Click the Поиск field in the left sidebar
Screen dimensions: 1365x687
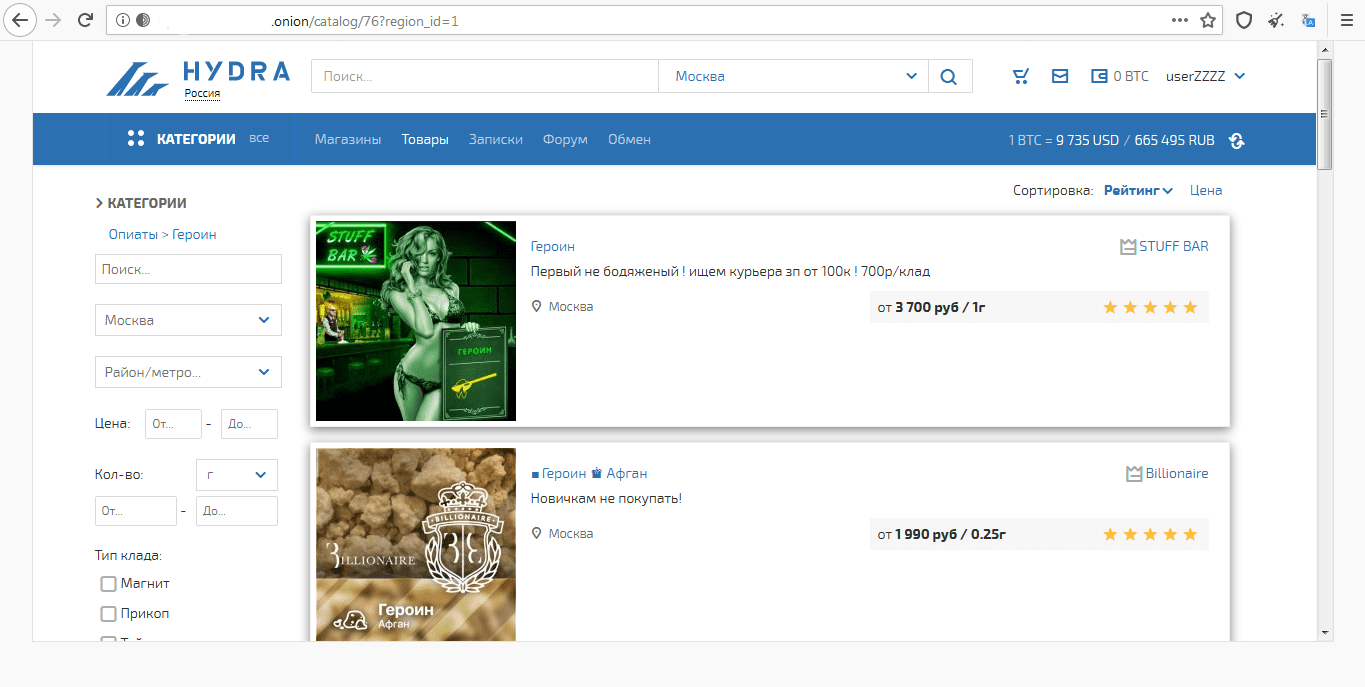tap(188, 269)
